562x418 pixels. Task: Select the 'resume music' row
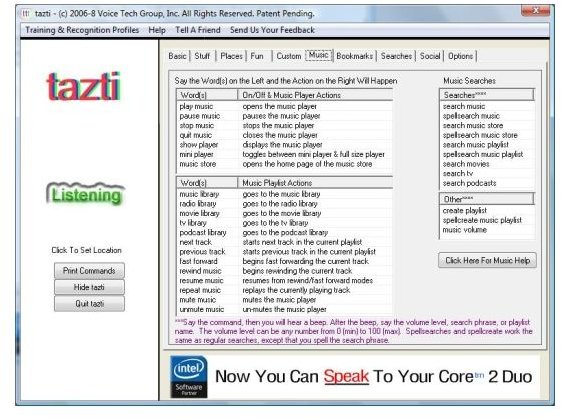[285, 281]
